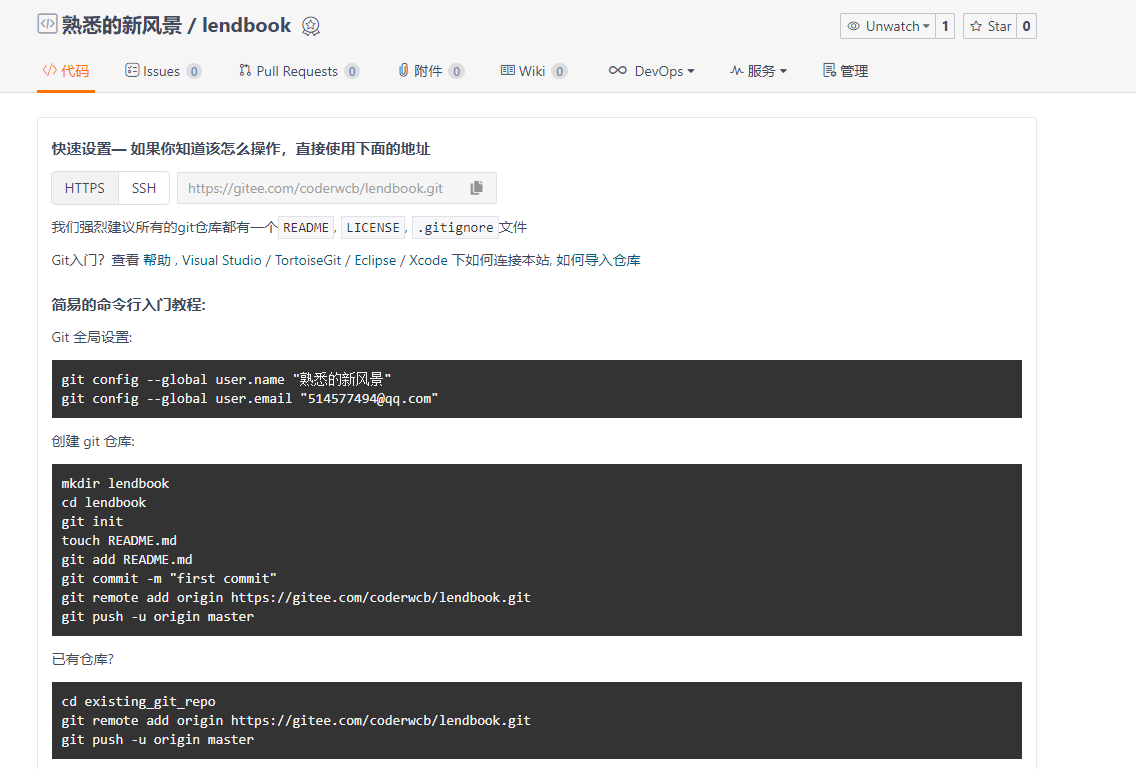The image size is (1136, 769).
Task: Open the Xcode guide link
Action: pos(428,260)
